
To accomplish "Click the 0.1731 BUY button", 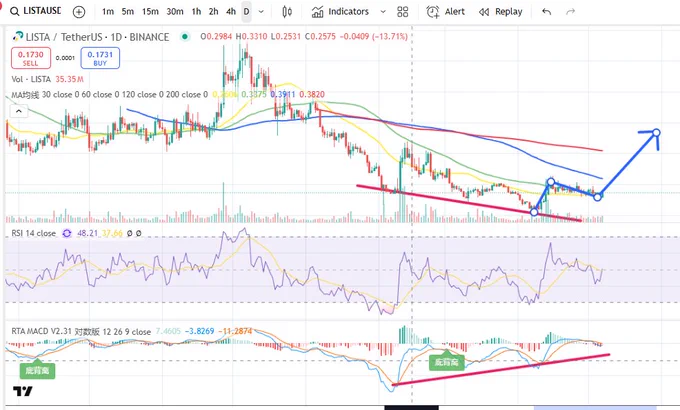I will 100,58.
